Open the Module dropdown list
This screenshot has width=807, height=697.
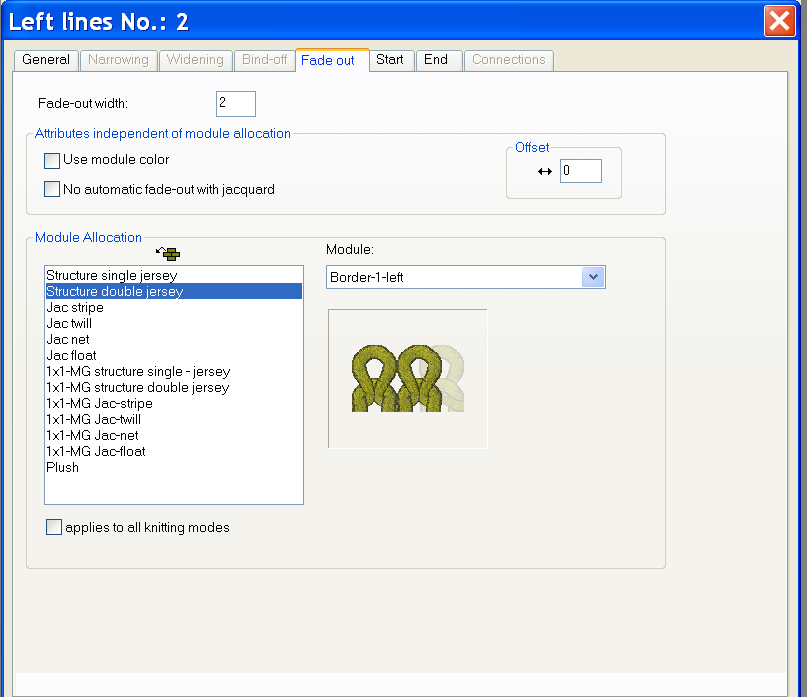[x=593, y=277]
